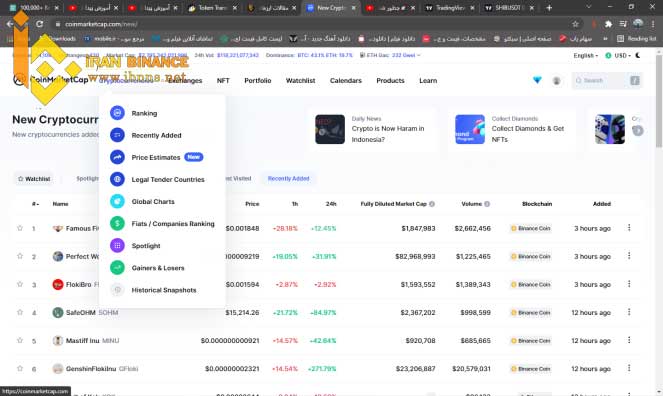
Task: Click the diamond rewards icon
Action: (537, 80)
